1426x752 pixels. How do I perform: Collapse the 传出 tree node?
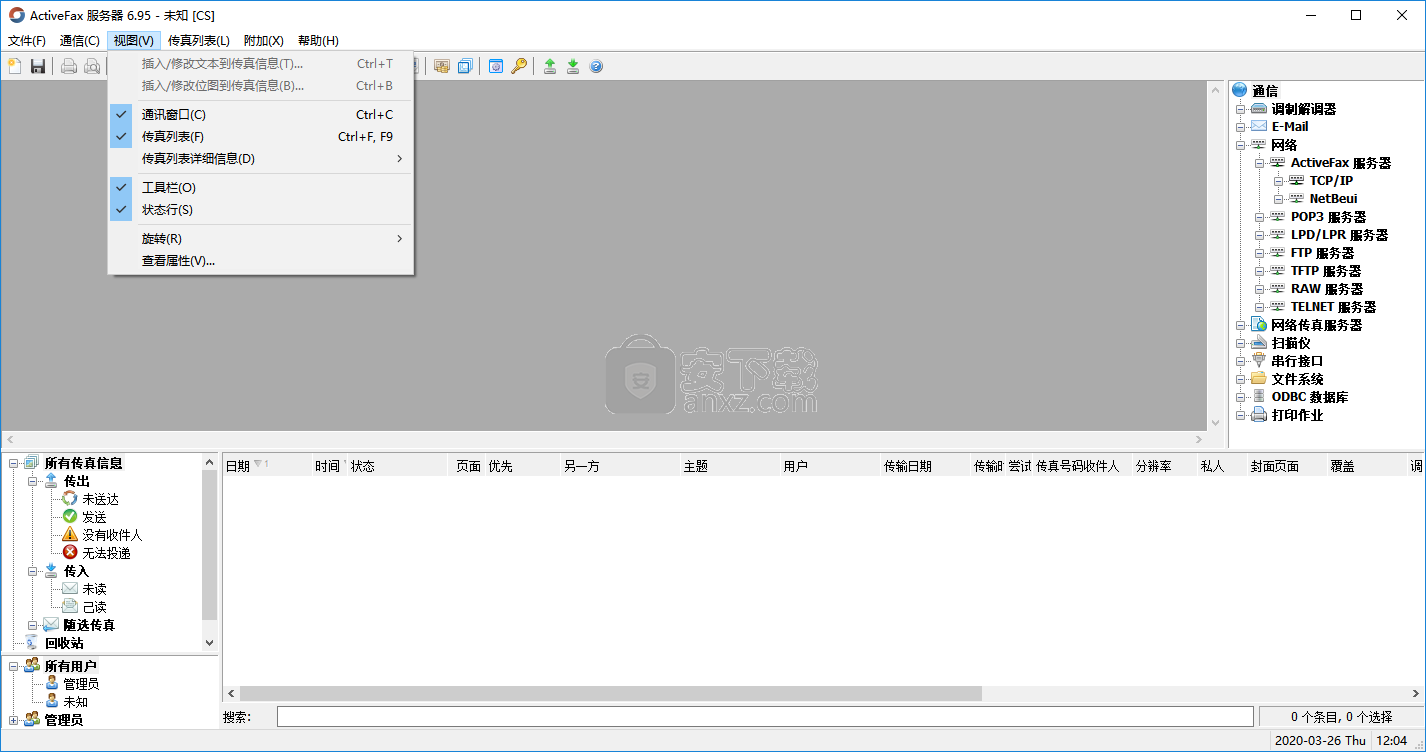(x=32, y=481)
